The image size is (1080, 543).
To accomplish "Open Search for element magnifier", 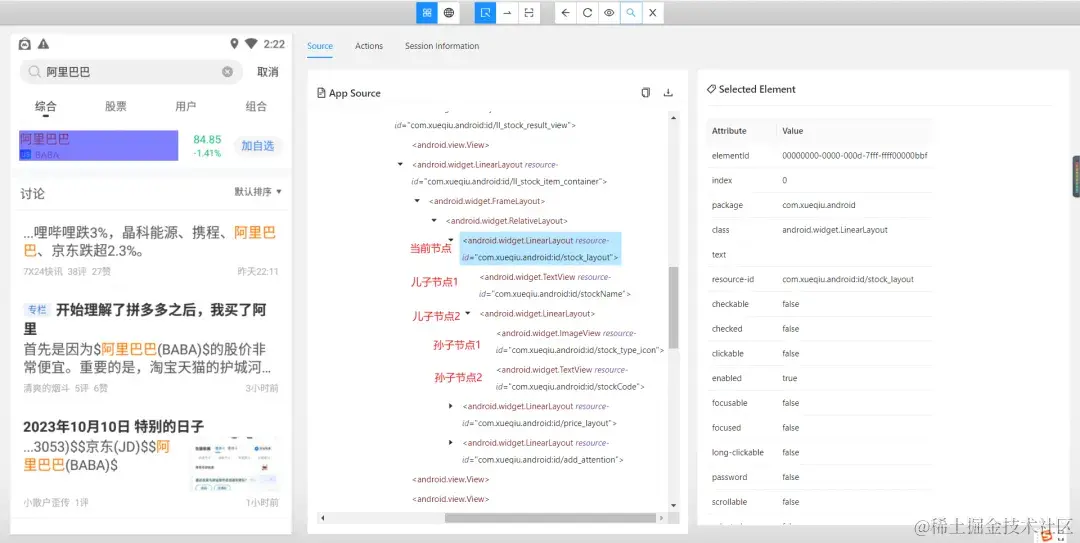I will tap(631, 12).
